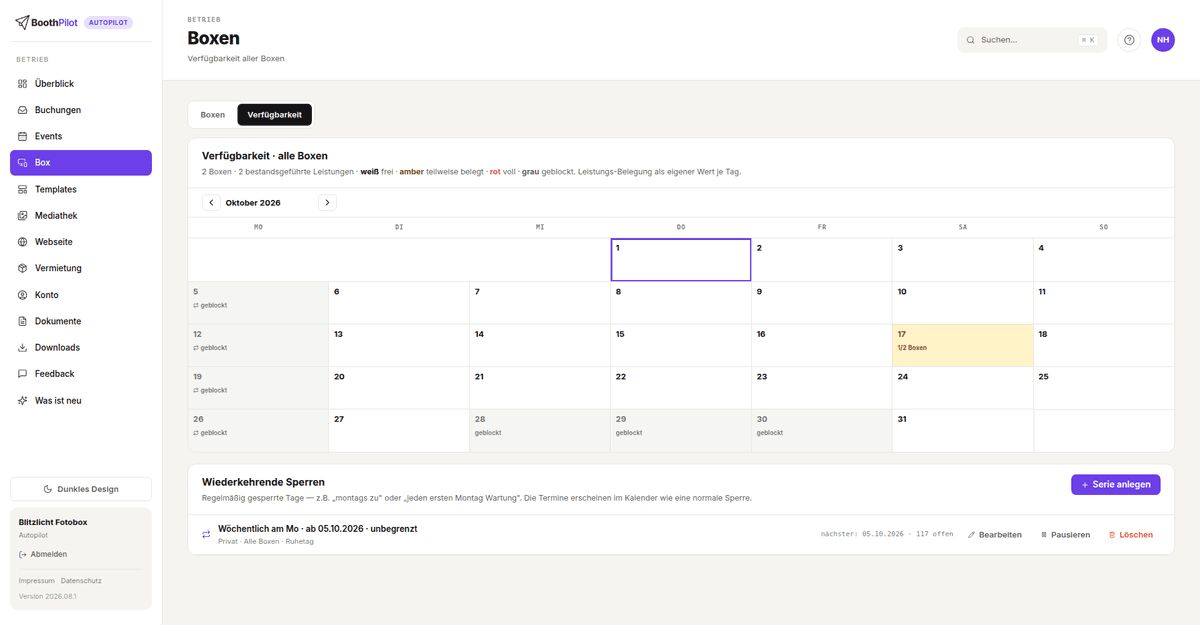Click the Oktober 2026 month label
The width and height of the screenshot is (1200, 625).
(253, 203)
